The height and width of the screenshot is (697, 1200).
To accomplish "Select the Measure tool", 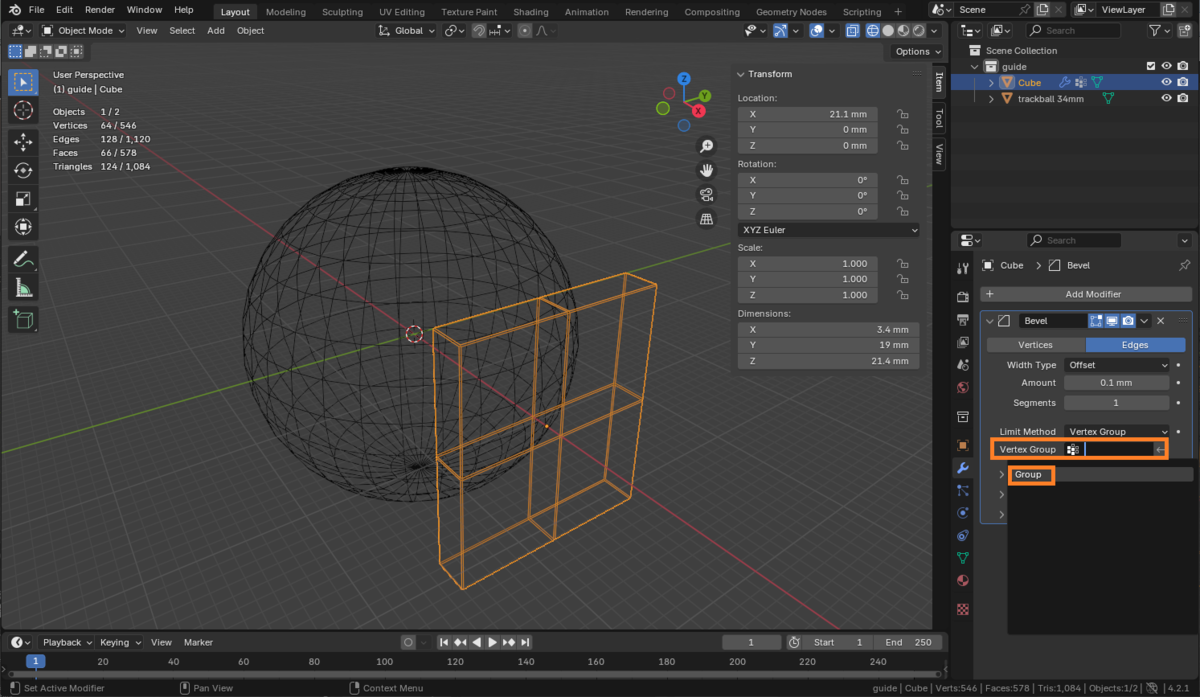I will tap(23, 288).
